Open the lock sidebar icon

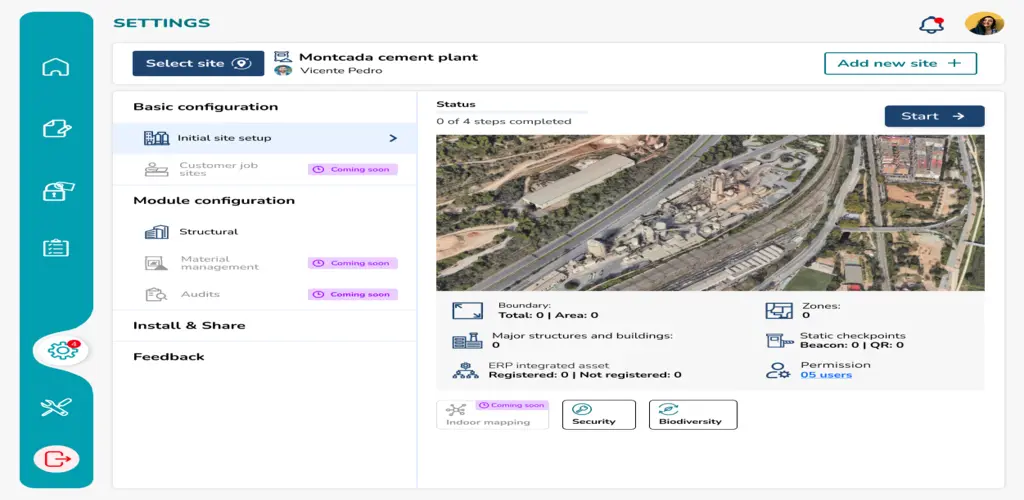[x=58, y=191]
